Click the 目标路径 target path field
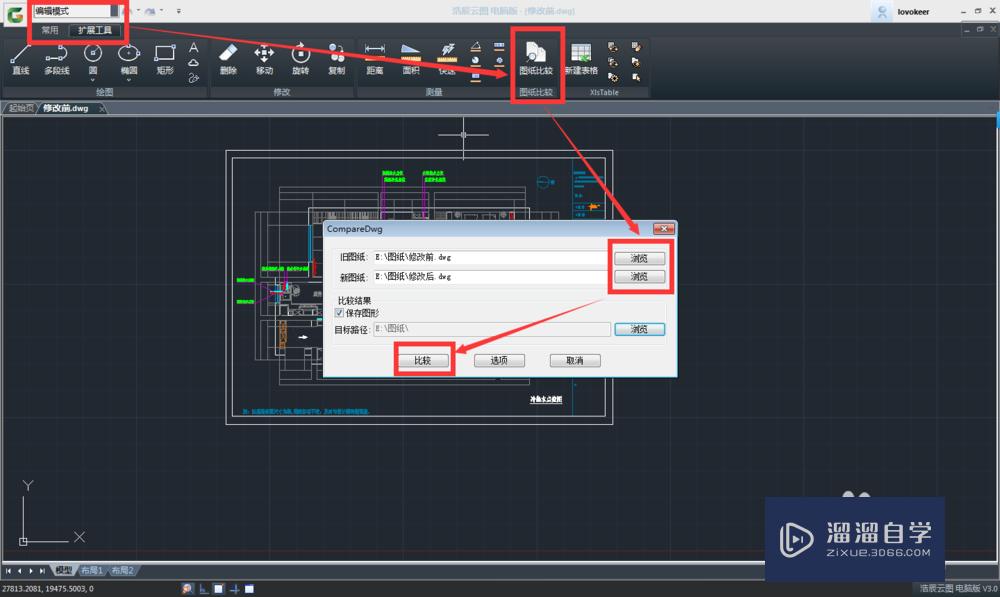Screen dimensions: 1000x597 [x=492, y=329]
